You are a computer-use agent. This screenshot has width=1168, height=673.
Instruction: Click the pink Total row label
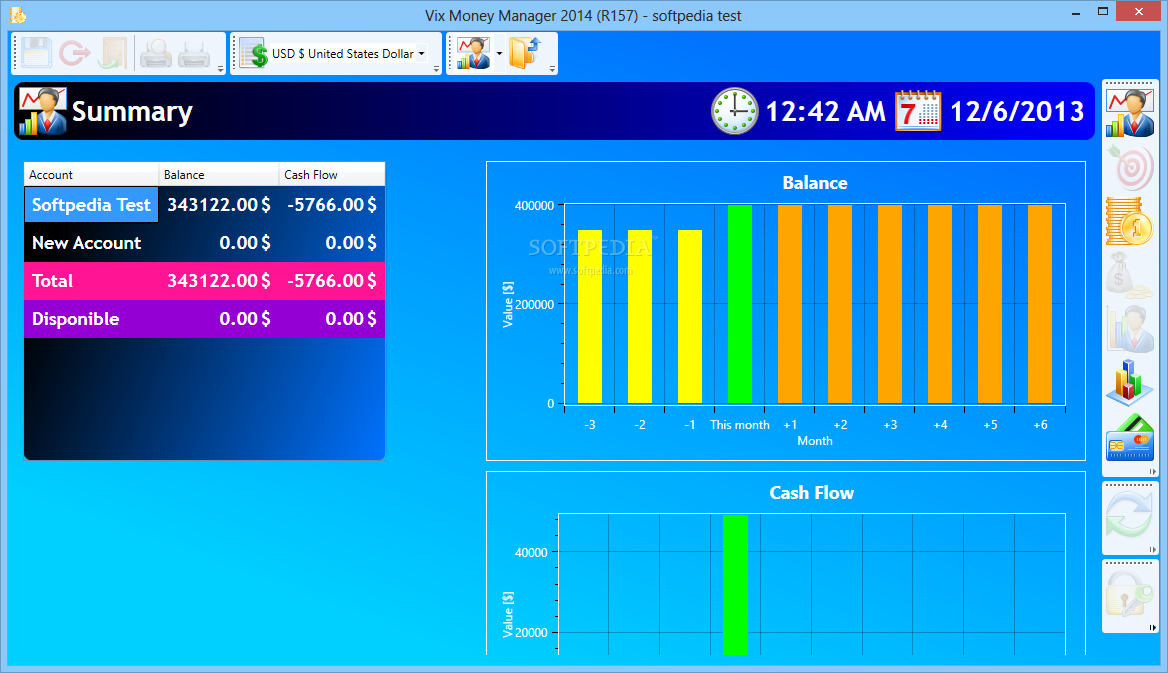(52, 281)
